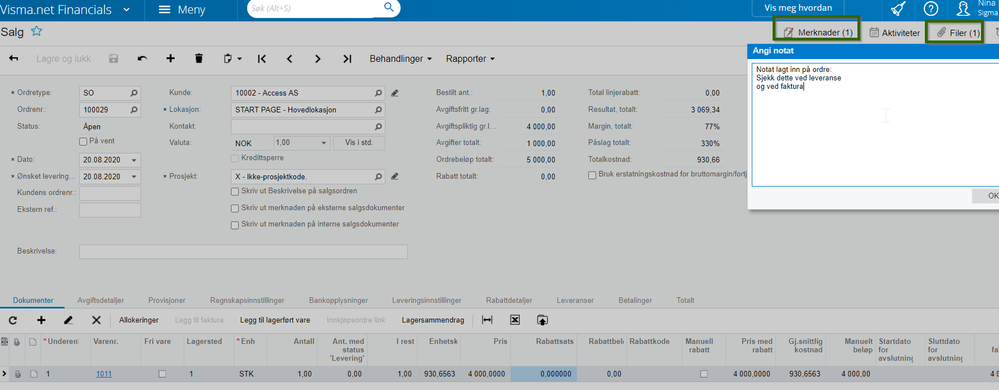Image resolution: width=999 pixels, height=390 pixels.
Task: Open the lookup in the Kontakt field
Action: [378, 127]
